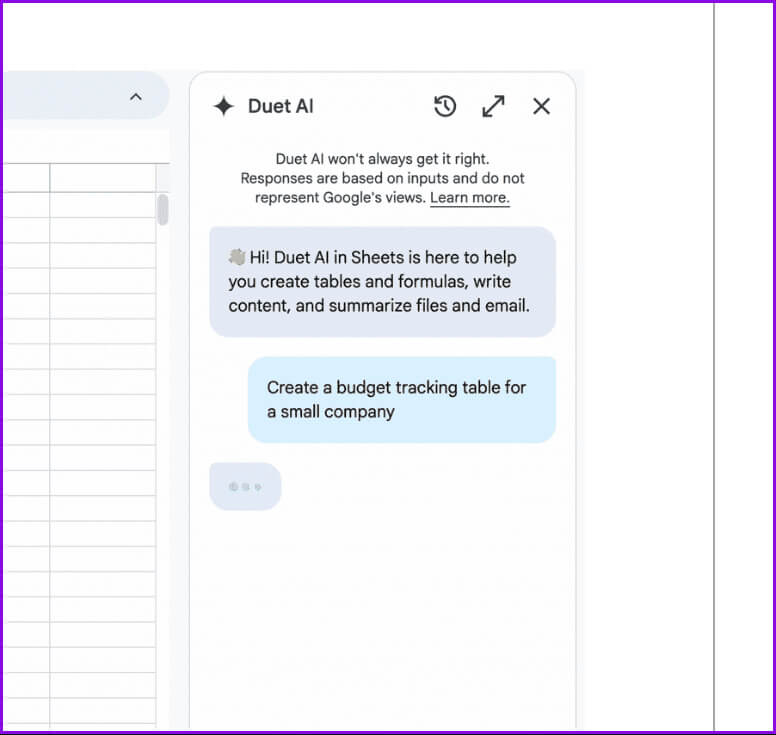Click the Duet AI greeting message bubble

pos(382,282)
